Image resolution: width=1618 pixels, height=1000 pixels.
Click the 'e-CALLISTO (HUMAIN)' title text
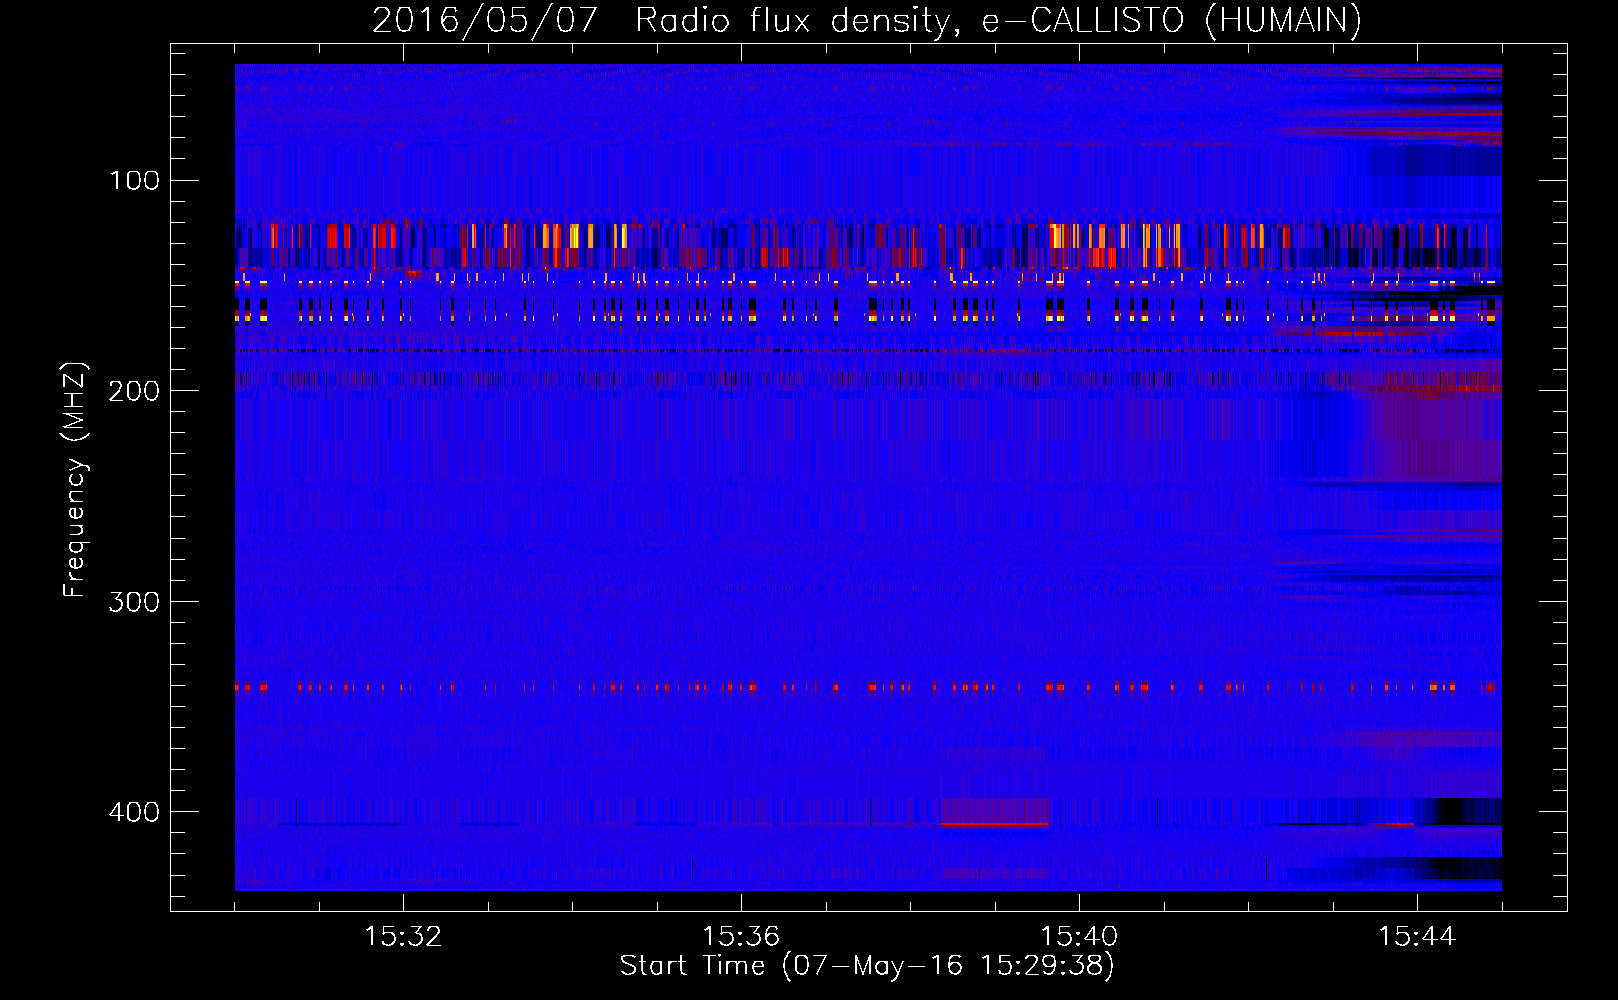point(1172,20)
